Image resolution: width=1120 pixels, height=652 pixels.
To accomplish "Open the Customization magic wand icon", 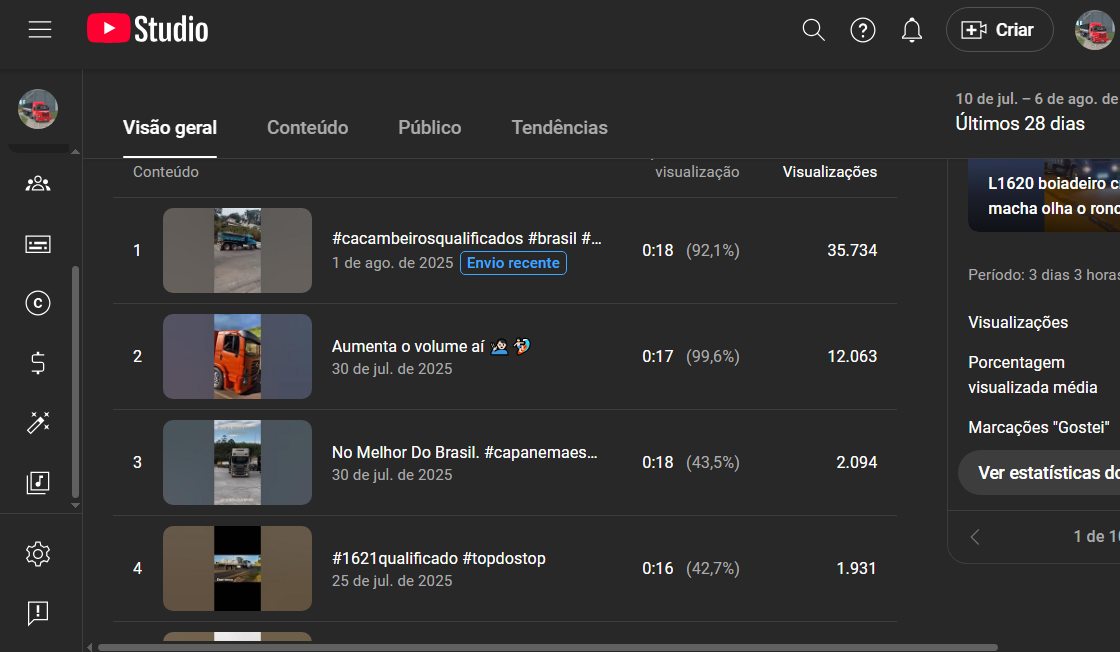I will click(x=38, y=423).
